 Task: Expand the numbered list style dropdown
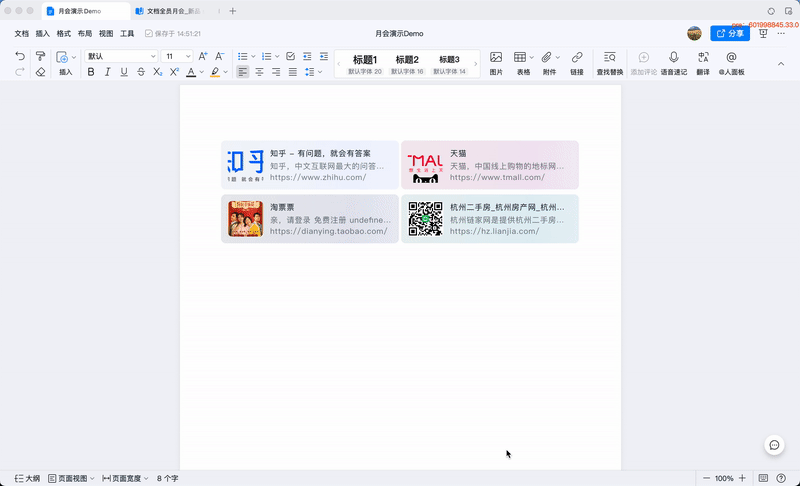[x=277, y=57]
